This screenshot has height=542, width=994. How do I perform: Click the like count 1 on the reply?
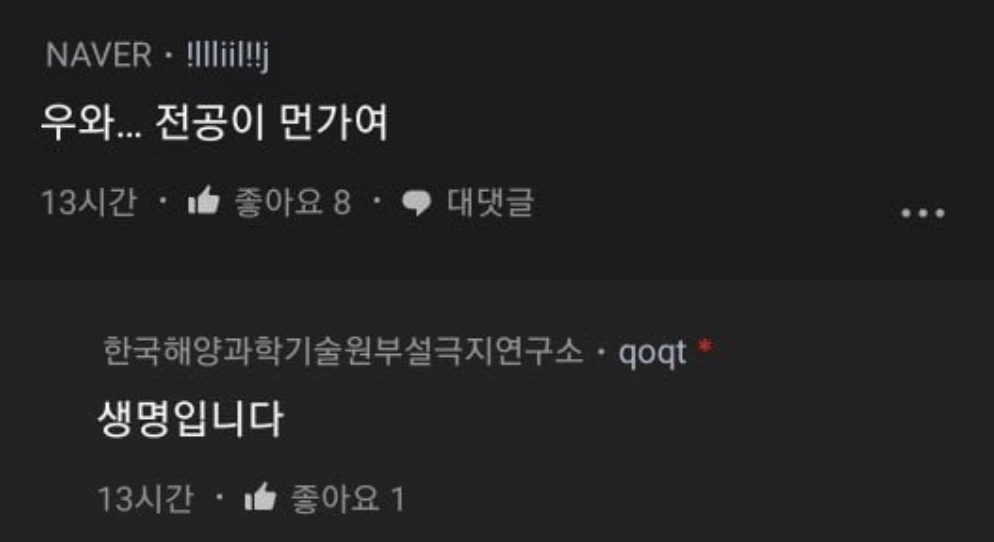click(397, 500)
